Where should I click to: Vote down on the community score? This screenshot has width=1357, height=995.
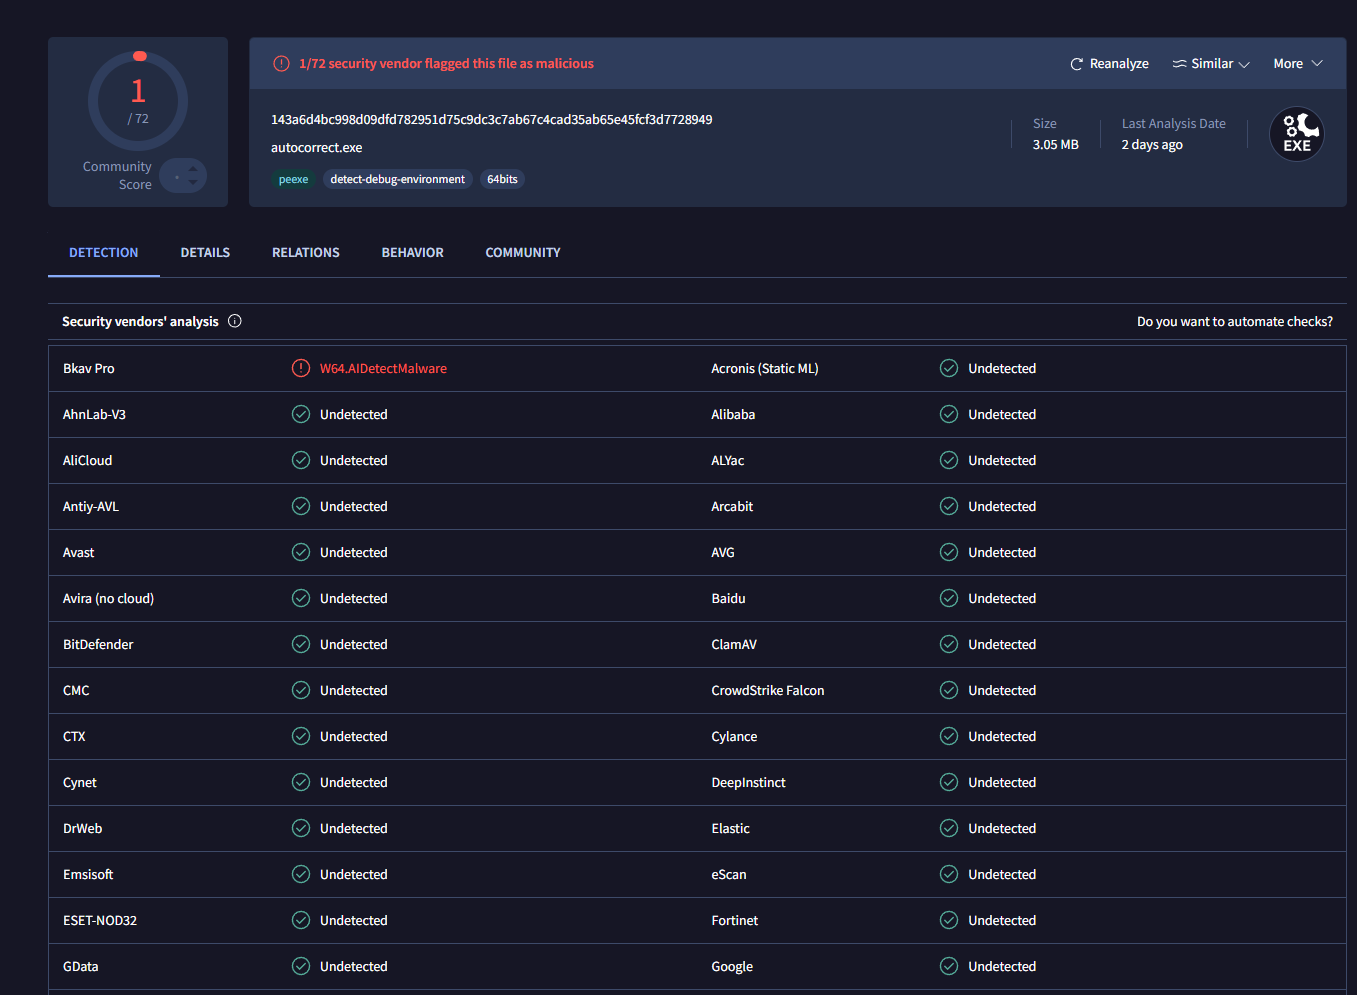pos(193,183)
